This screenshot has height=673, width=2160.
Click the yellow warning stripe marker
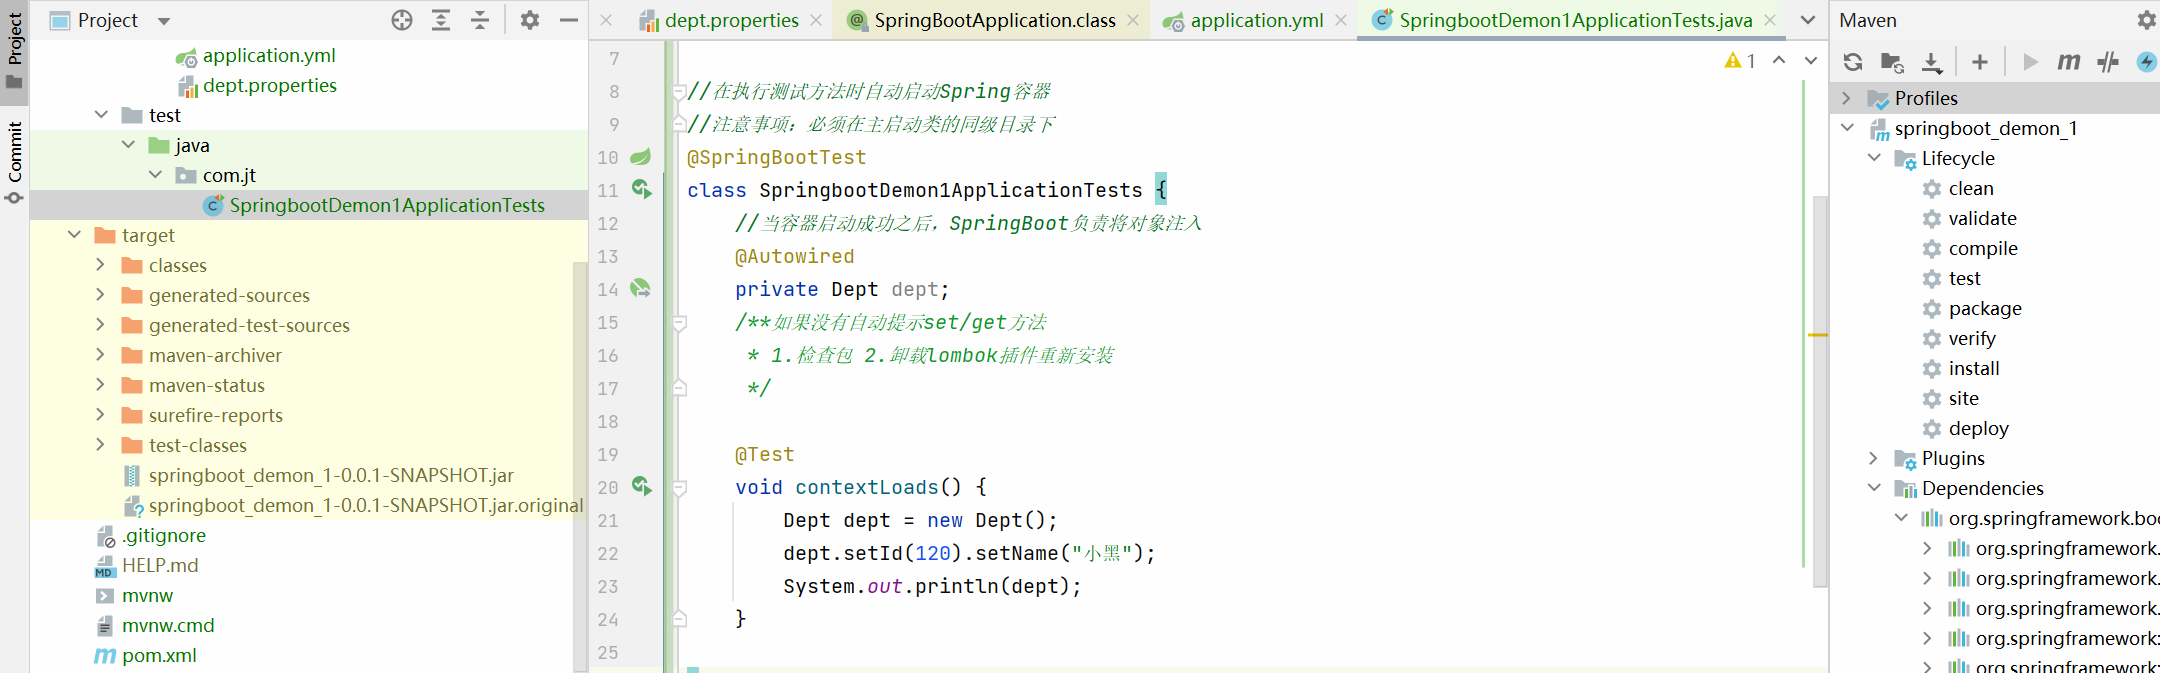coord(1817,334)
